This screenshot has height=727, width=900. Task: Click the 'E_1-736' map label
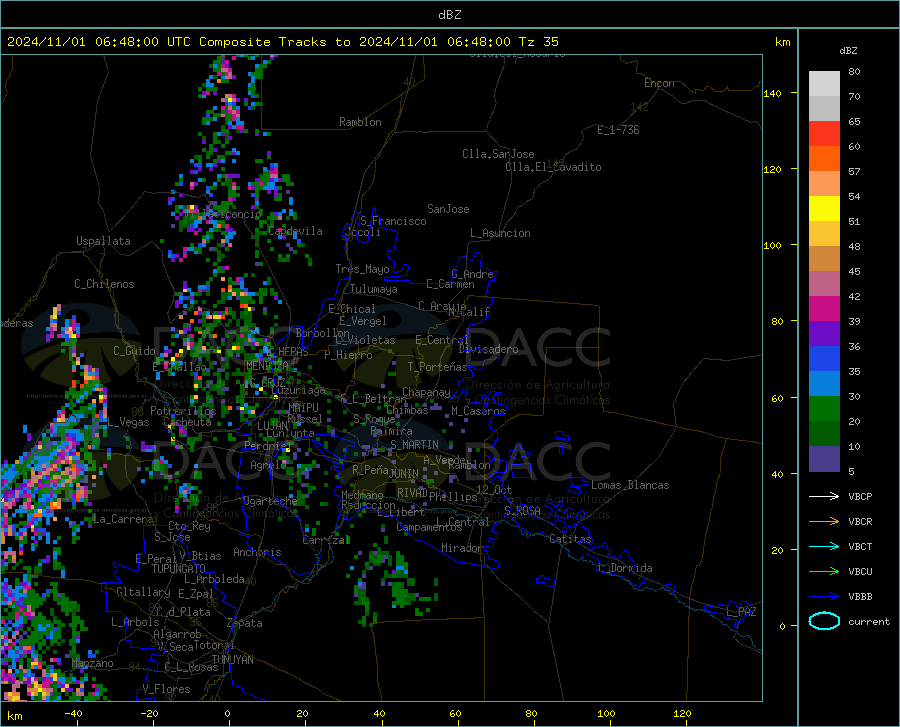pyautogui.click(x=618, y=130)
